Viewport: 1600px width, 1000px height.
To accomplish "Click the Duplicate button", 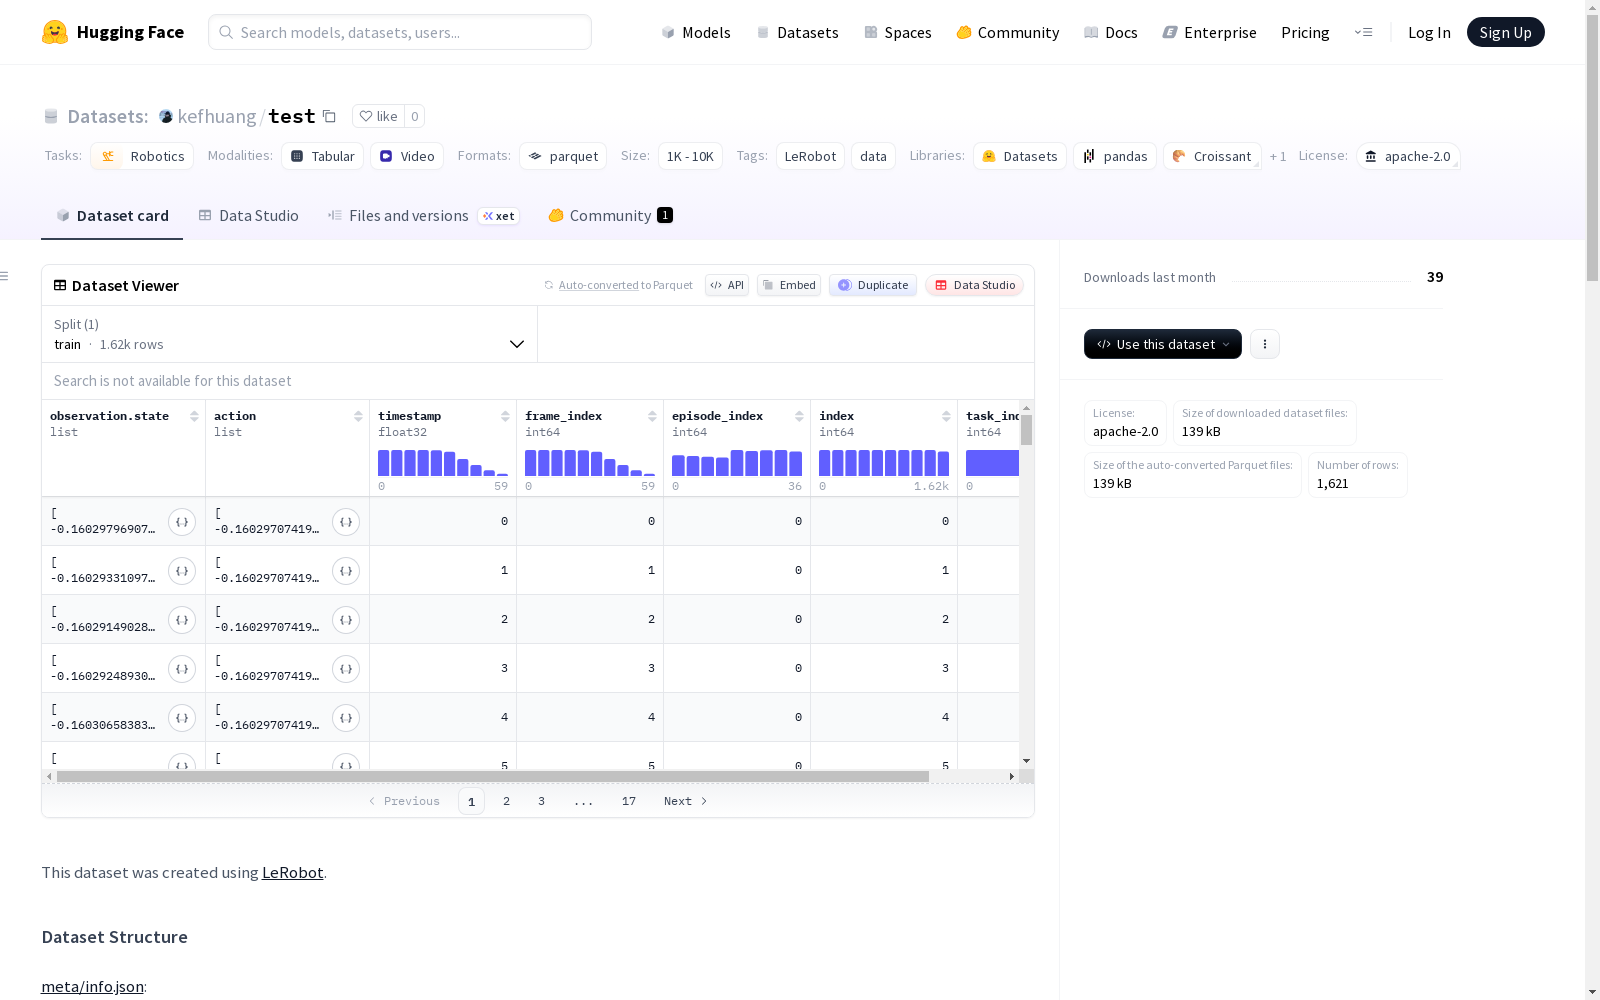I will point(873,285).
